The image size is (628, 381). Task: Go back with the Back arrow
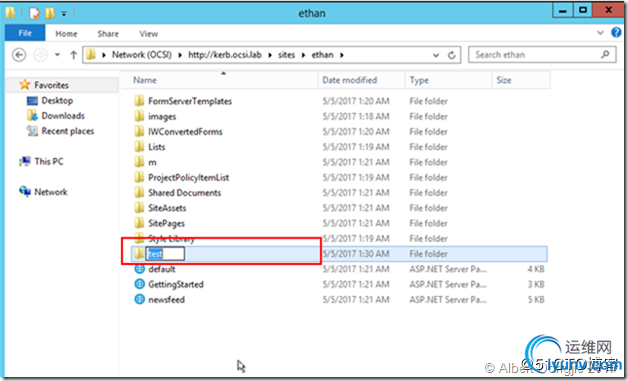(x=19, y=55)
